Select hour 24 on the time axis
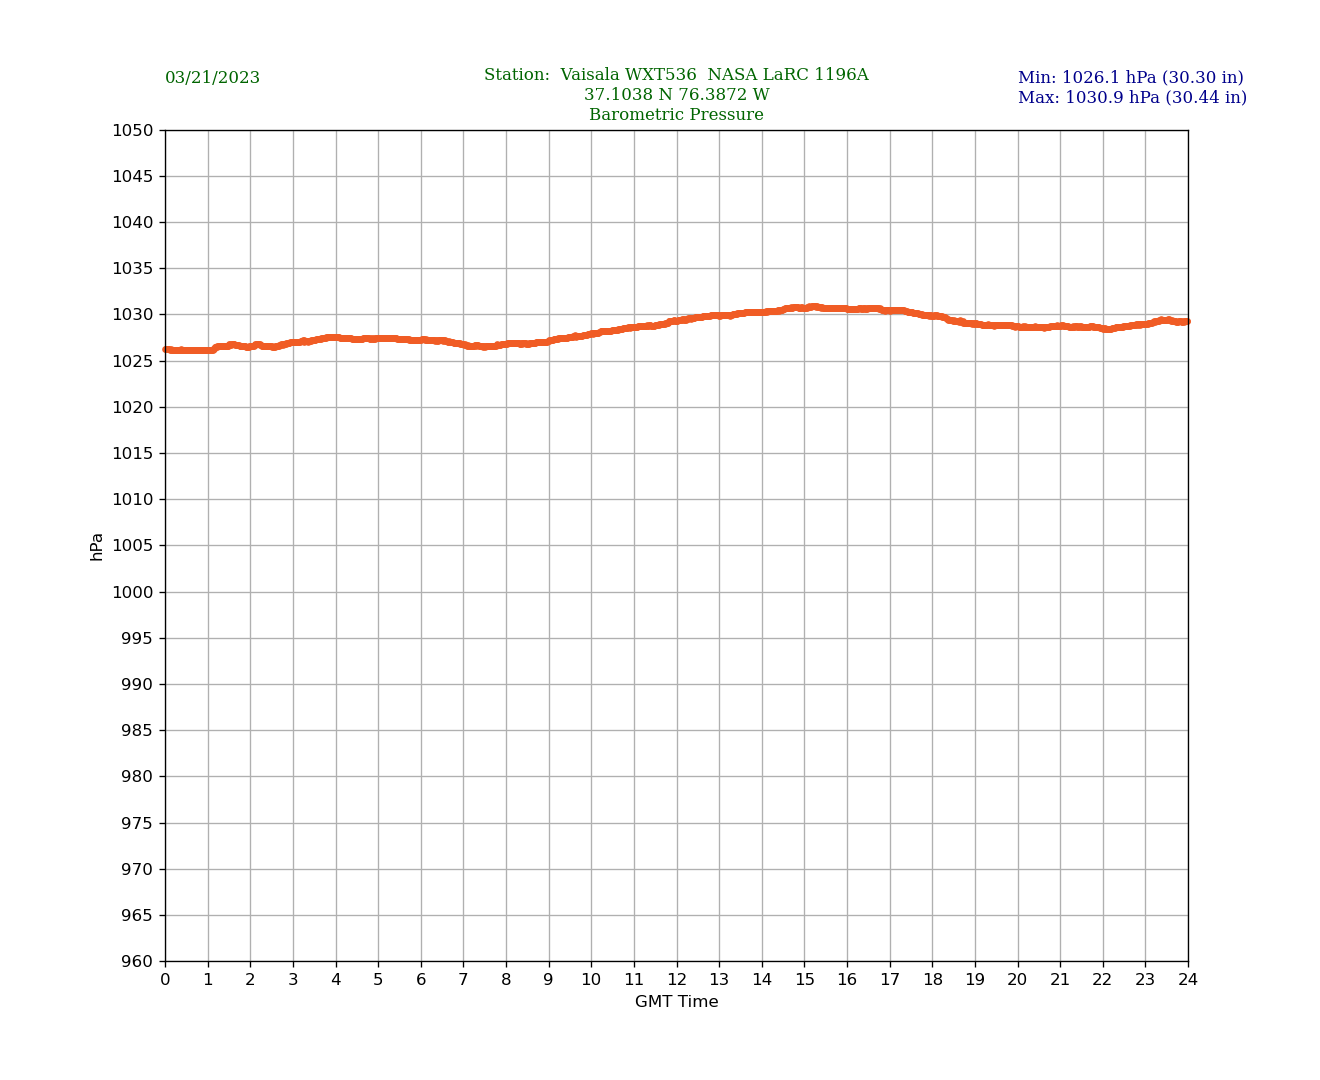Viewport: 1320px width, 1080px height. click(1188, 980)
